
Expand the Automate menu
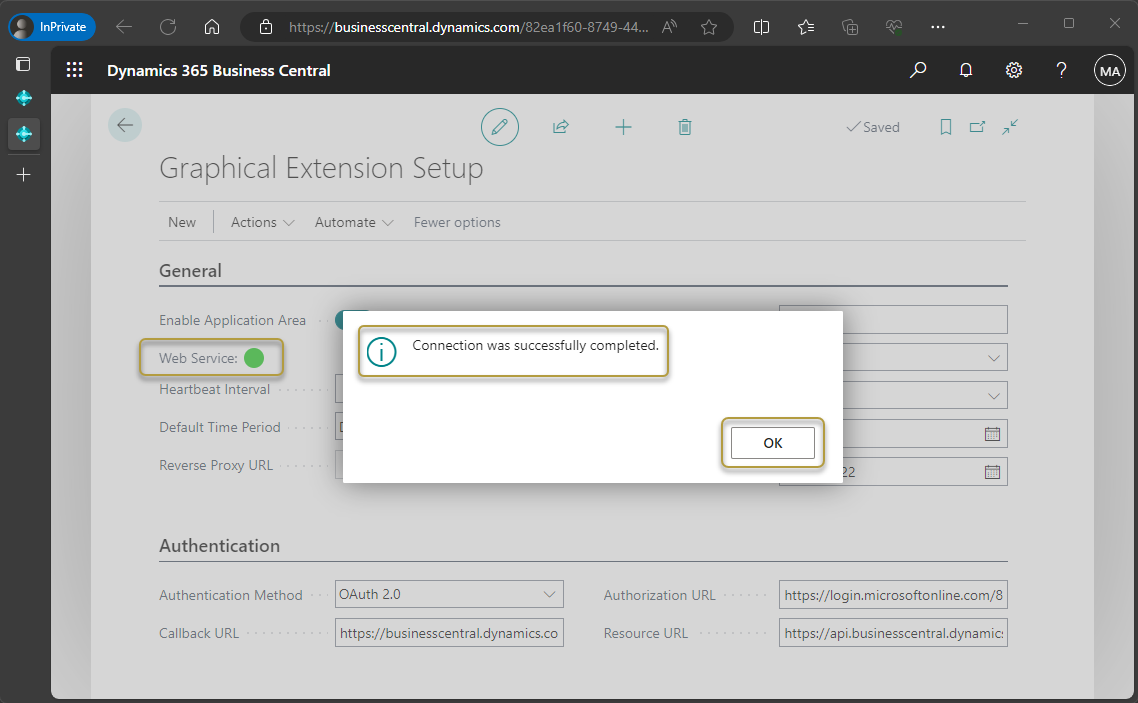[354, 222]
